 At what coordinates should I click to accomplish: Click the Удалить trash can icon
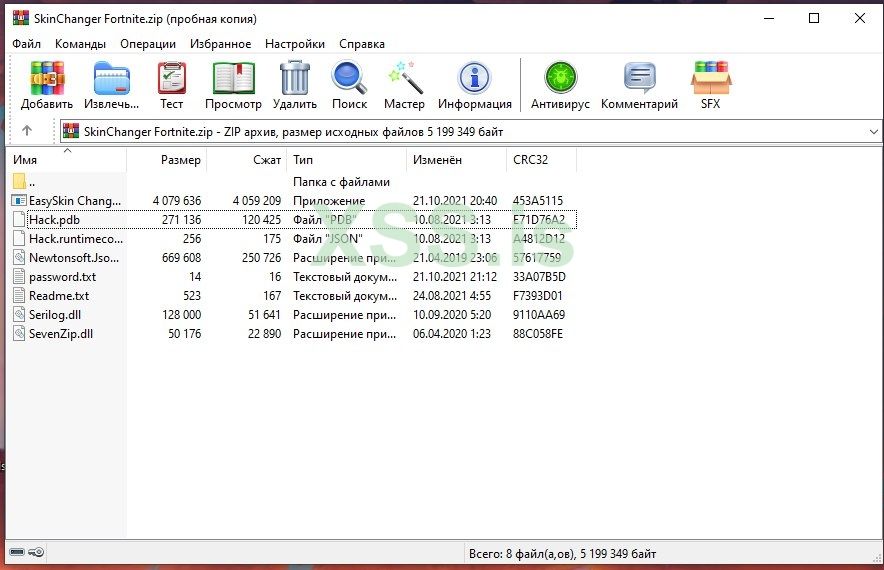[295, 78]
